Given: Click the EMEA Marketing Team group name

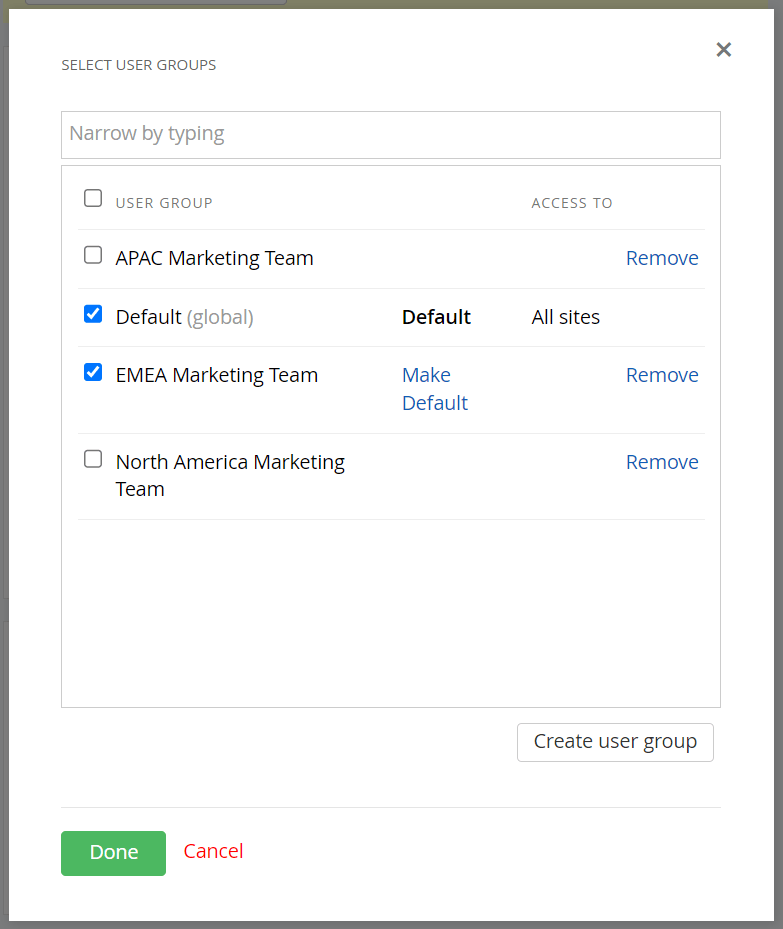Looking at the screenshot, I should click(216, 375).
